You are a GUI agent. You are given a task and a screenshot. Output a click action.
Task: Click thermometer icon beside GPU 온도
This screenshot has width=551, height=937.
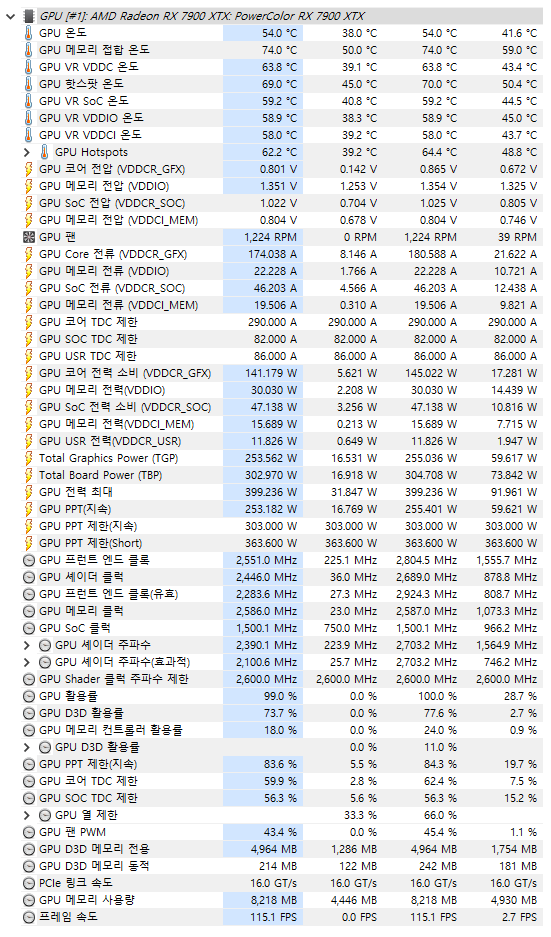pyautogui.click(x=29, y=33)
